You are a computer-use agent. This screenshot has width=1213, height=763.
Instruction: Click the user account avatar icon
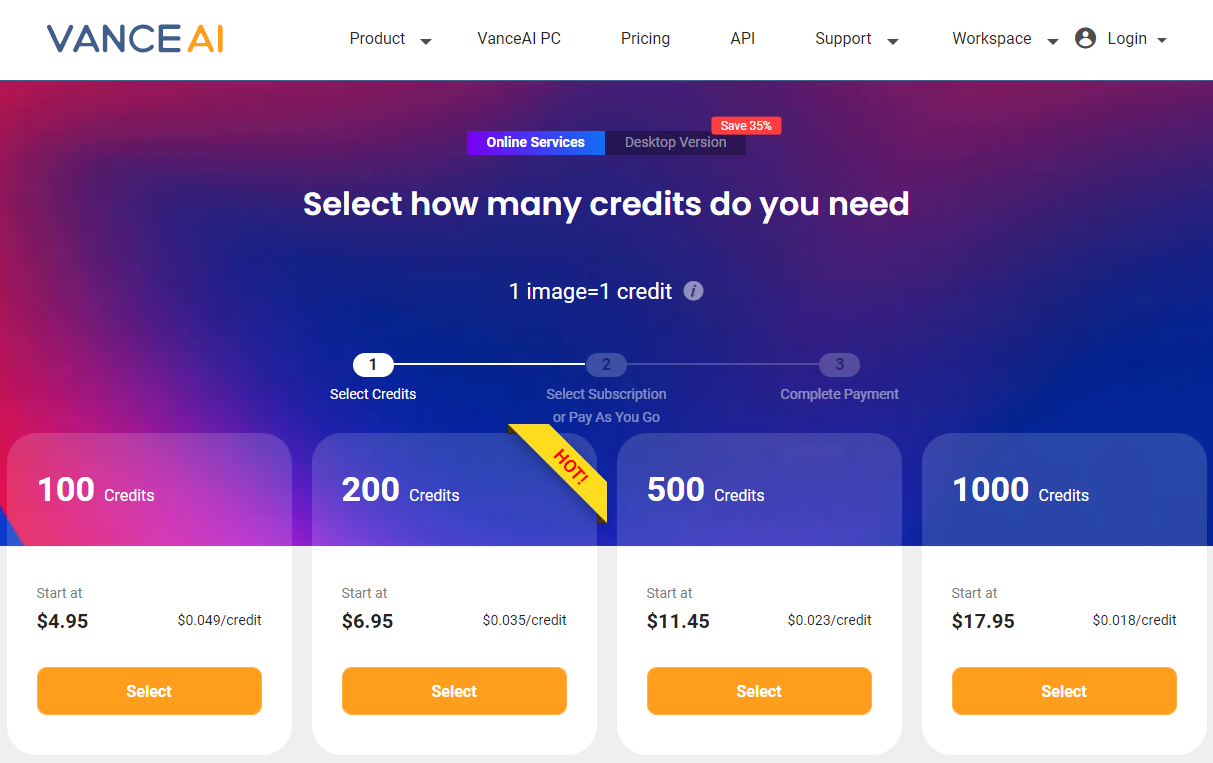pyautogui.click(x=1085, y=39)
